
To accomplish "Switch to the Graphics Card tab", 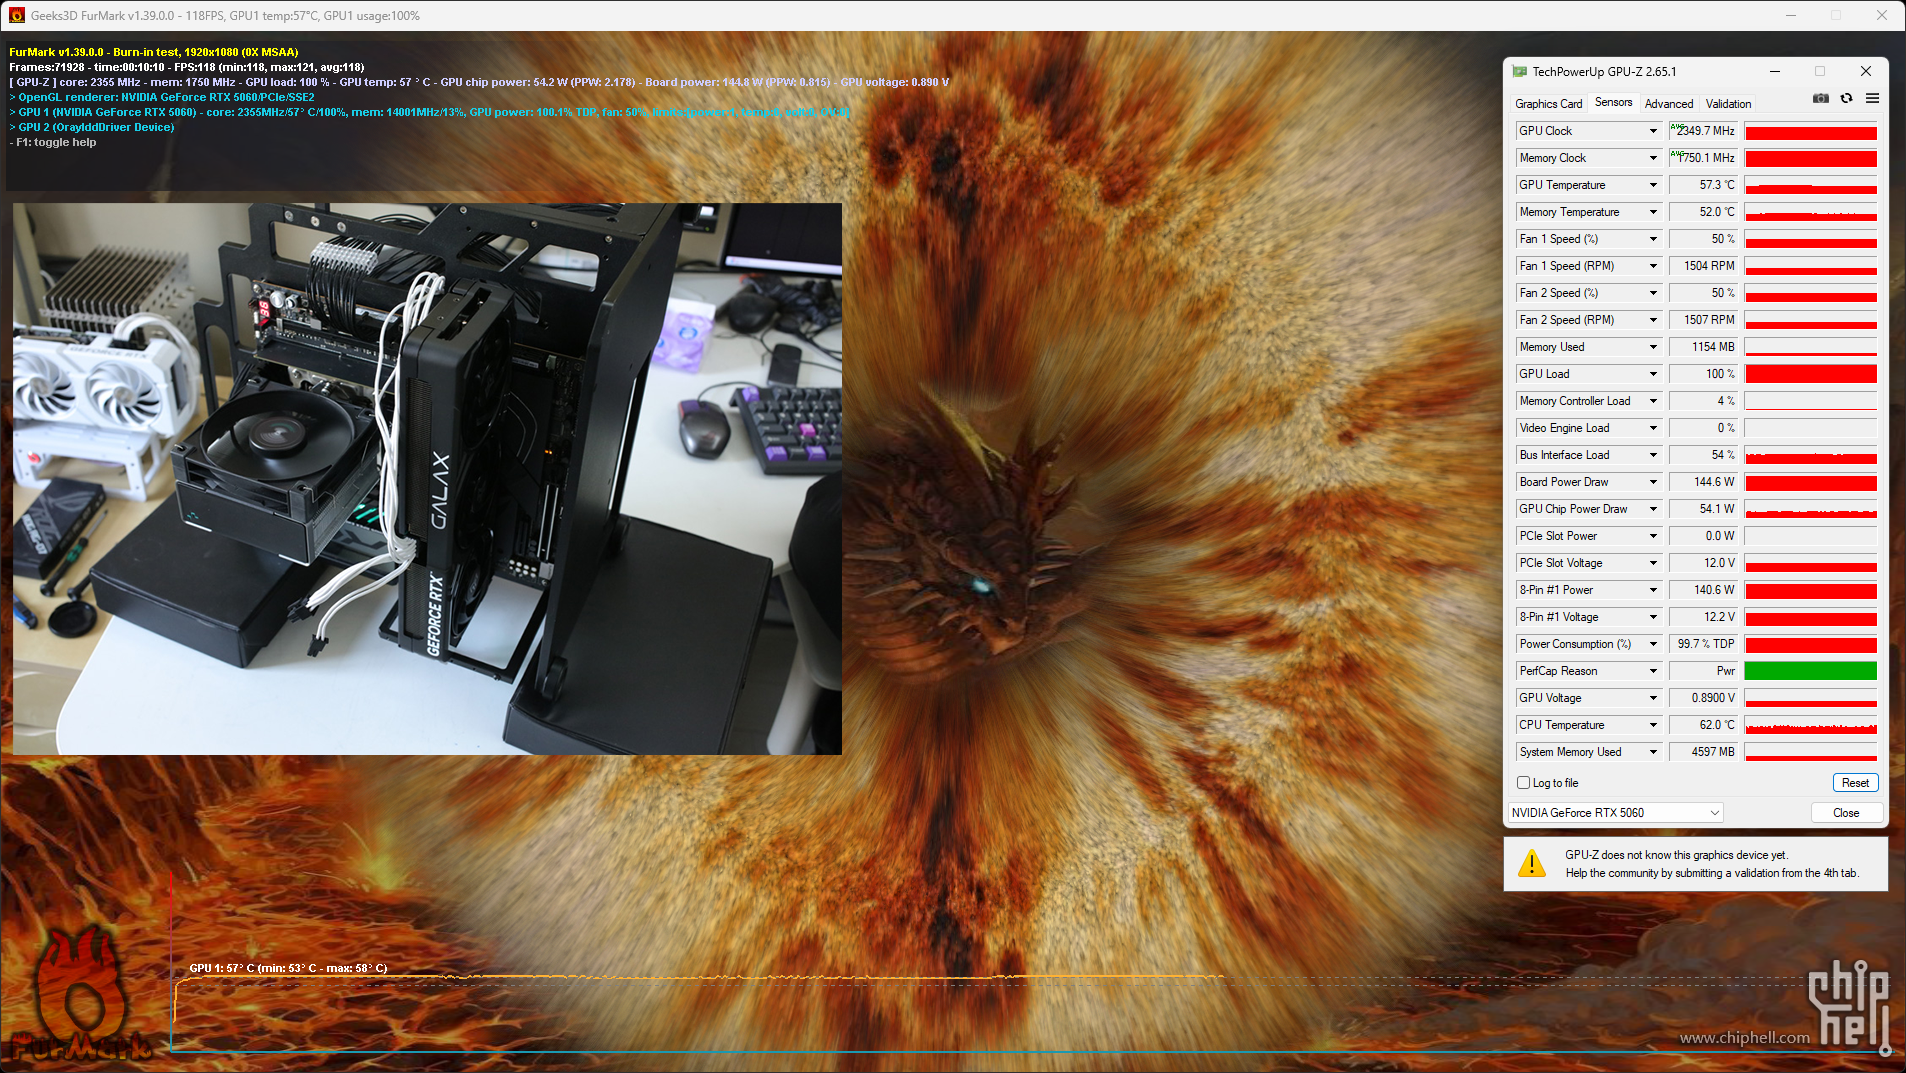I will coord(1548,104).
